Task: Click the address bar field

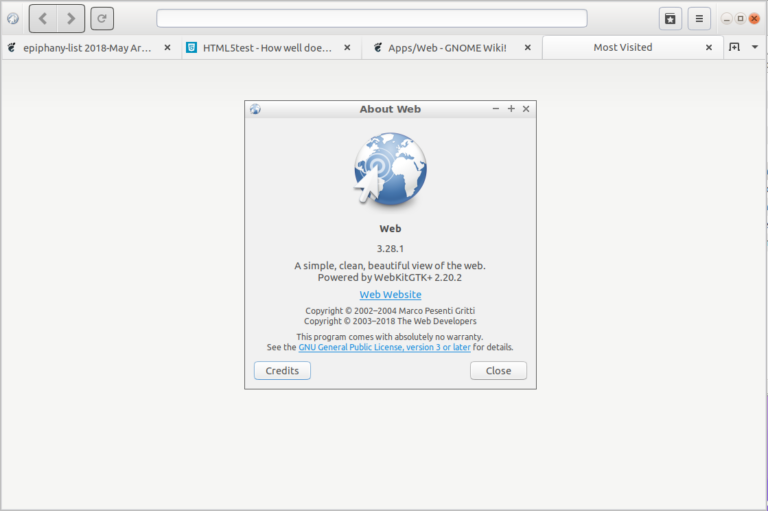Action: point(372,19)
